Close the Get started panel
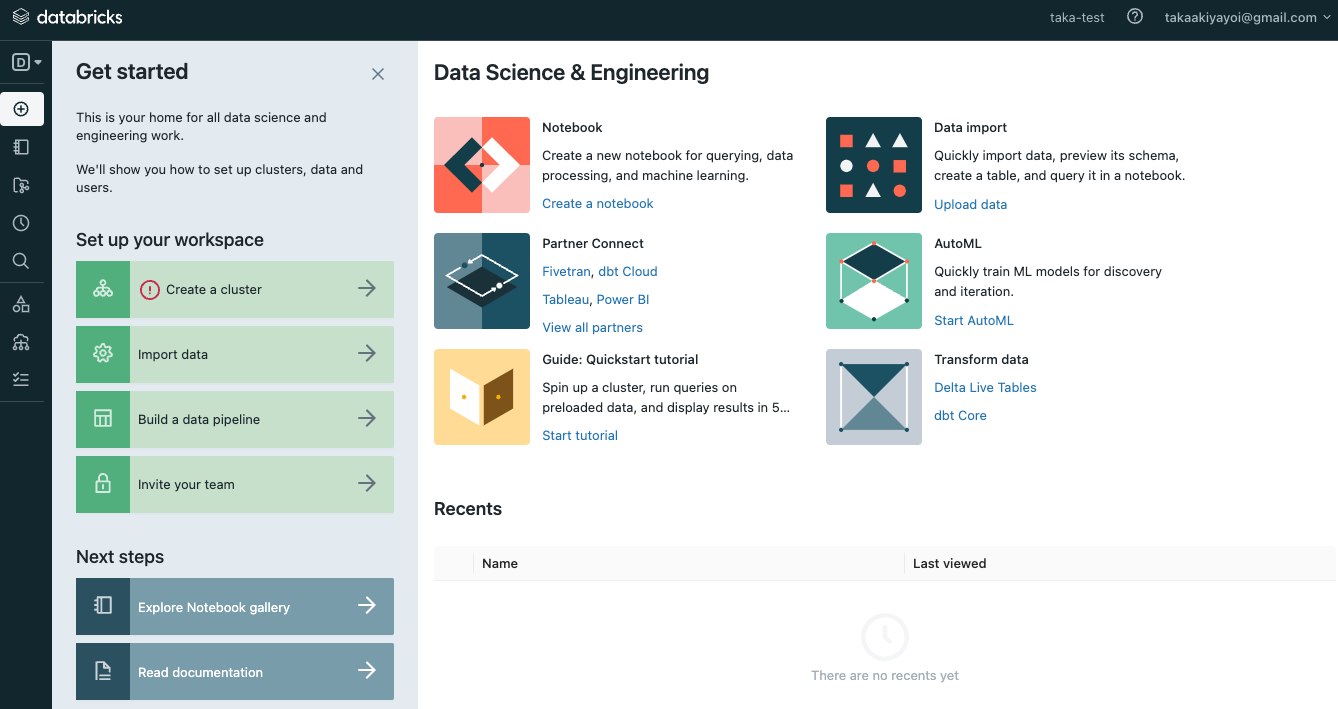Image resolution: width=1338 pixels, height=709 pixels. 378,74
